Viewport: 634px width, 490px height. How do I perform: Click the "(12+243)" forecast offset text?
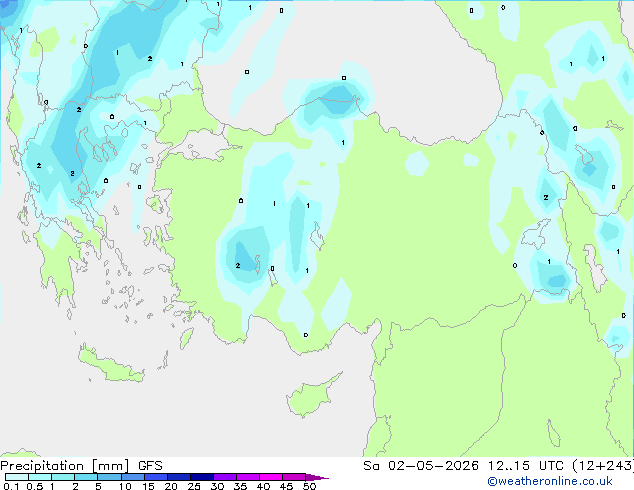pos(603,466)
